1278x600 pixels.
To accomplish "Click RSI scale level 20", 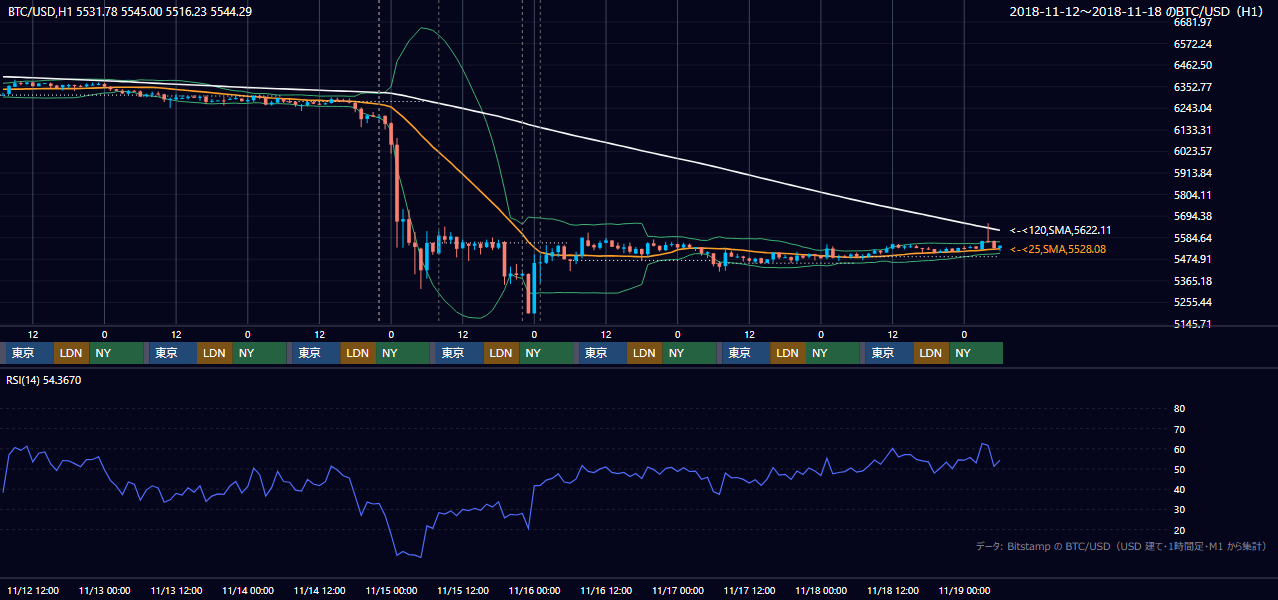I will click(x=1179, y=530).
